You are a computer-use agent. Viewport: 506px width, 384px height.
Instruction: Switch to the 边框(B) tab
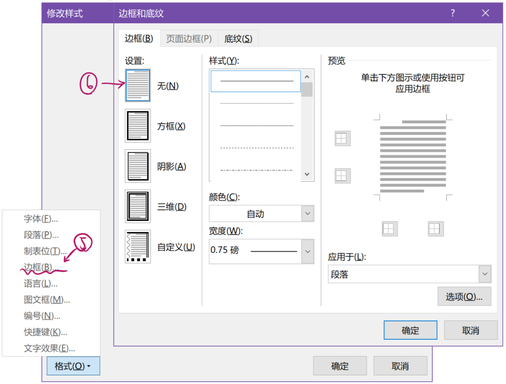[139, 39]
